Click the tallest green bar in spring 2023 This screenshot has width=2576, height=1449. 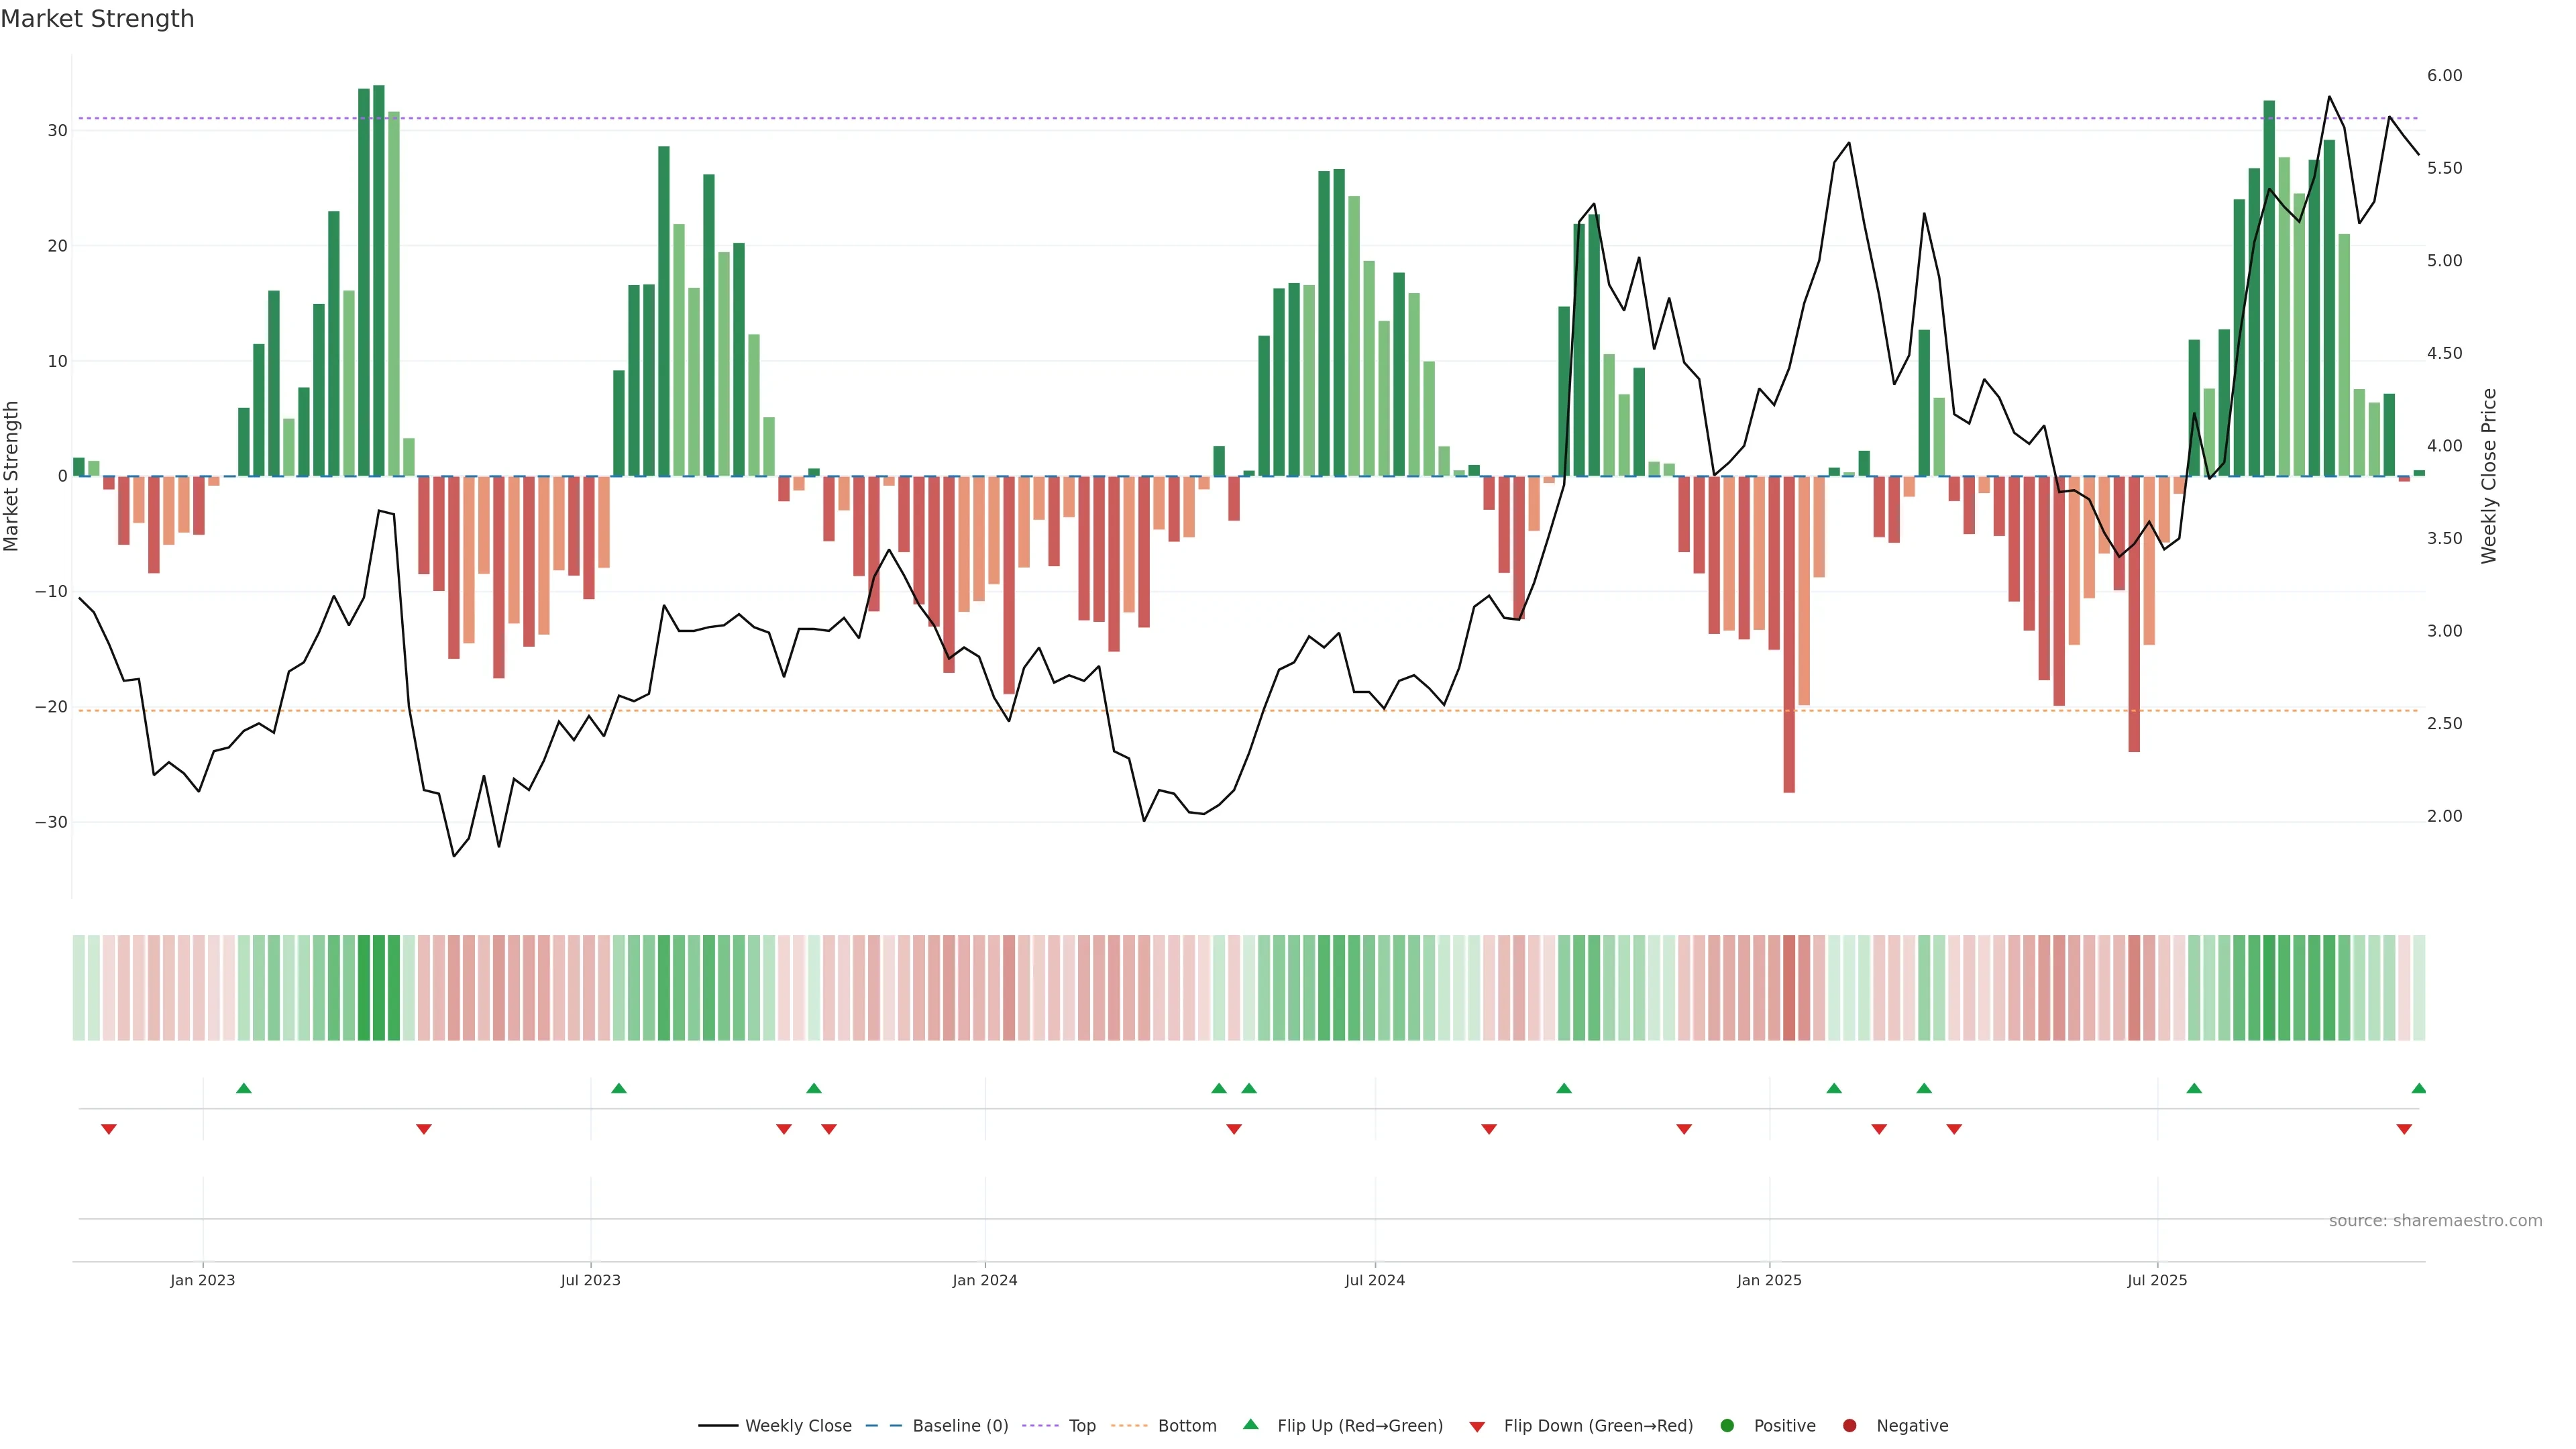pos(379,280)
